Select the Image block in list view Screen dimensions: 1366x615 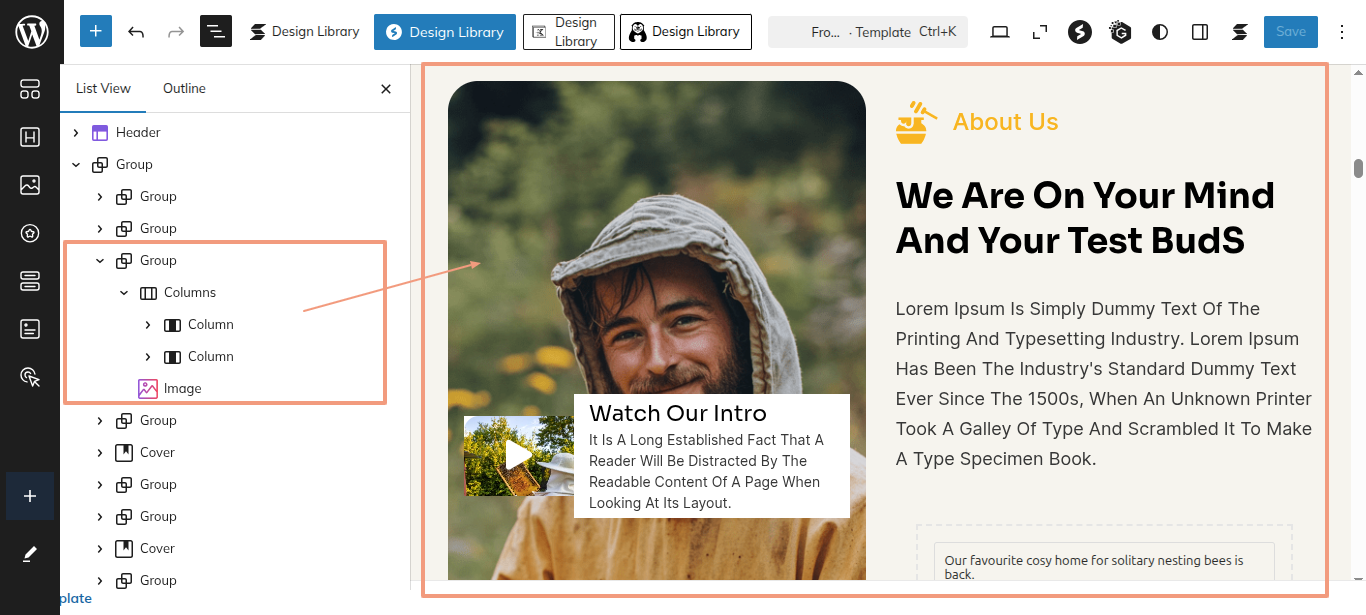click(x=182, y=388)
